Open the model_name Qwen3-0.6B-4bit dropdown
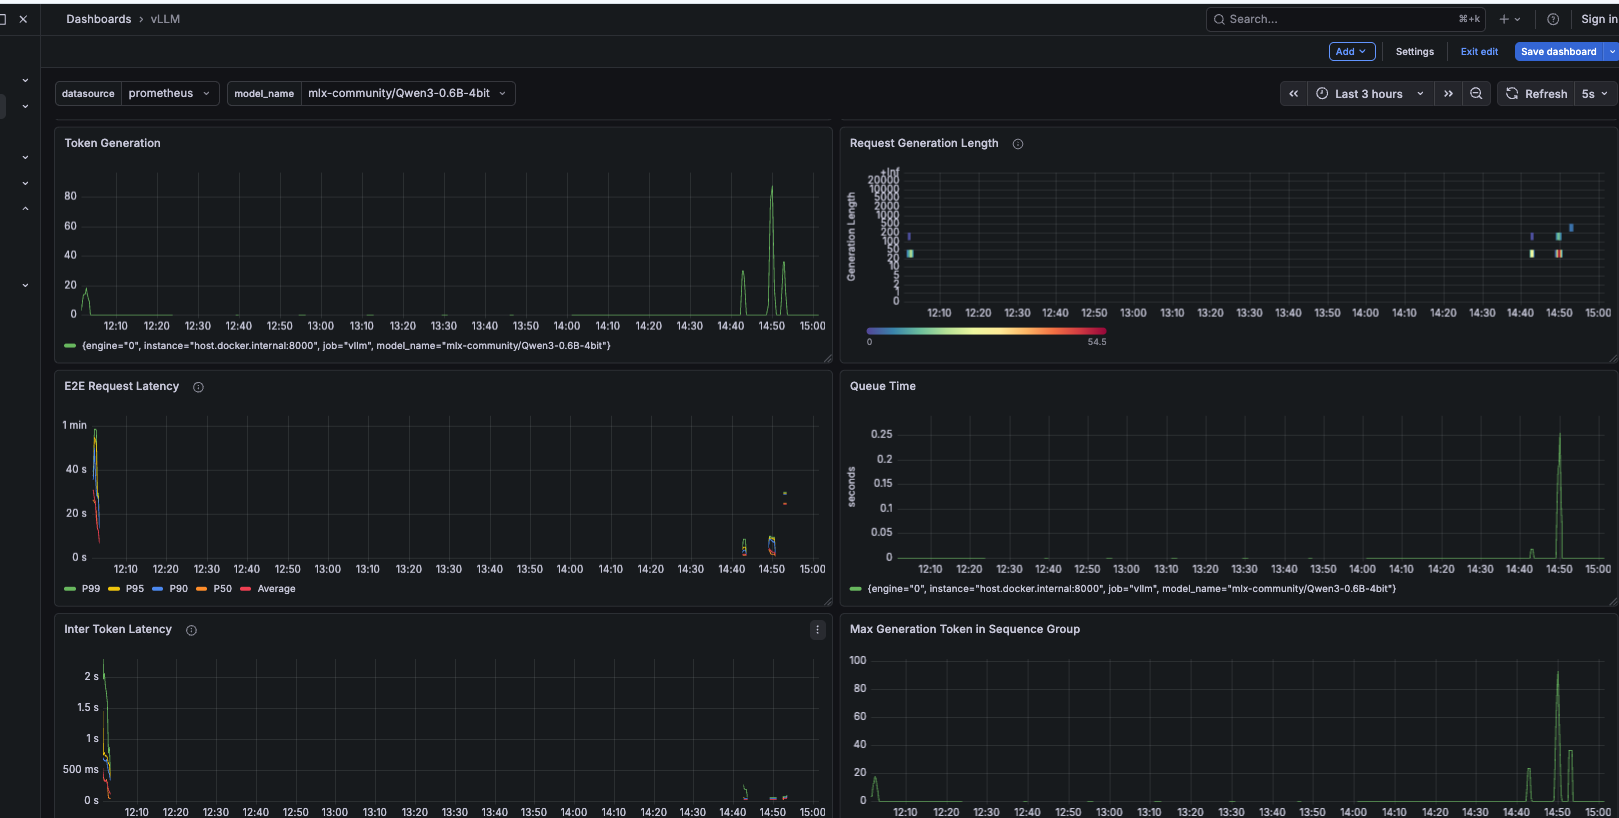This screenshot has height=818, width=1619. (408, 94)
